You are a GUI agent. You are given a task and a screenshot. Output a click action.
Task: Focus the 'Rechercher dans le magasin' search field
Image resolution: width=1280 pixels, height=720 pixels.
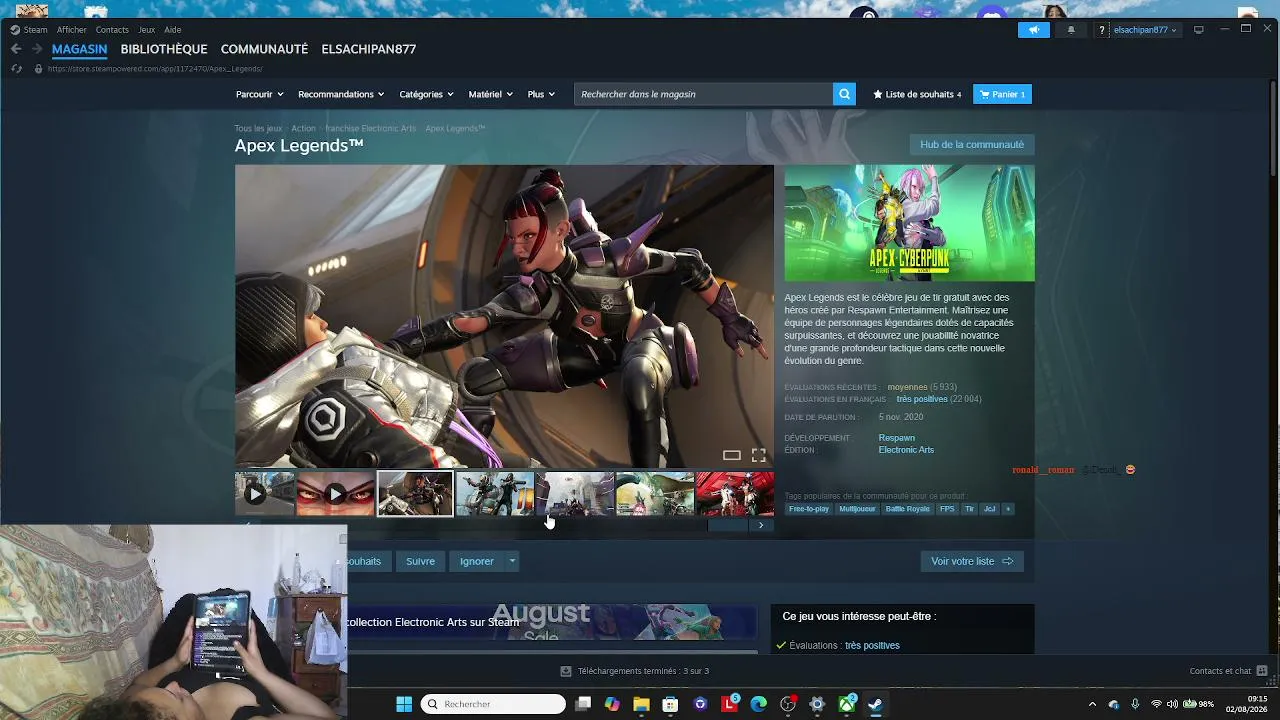pos(704,94)
